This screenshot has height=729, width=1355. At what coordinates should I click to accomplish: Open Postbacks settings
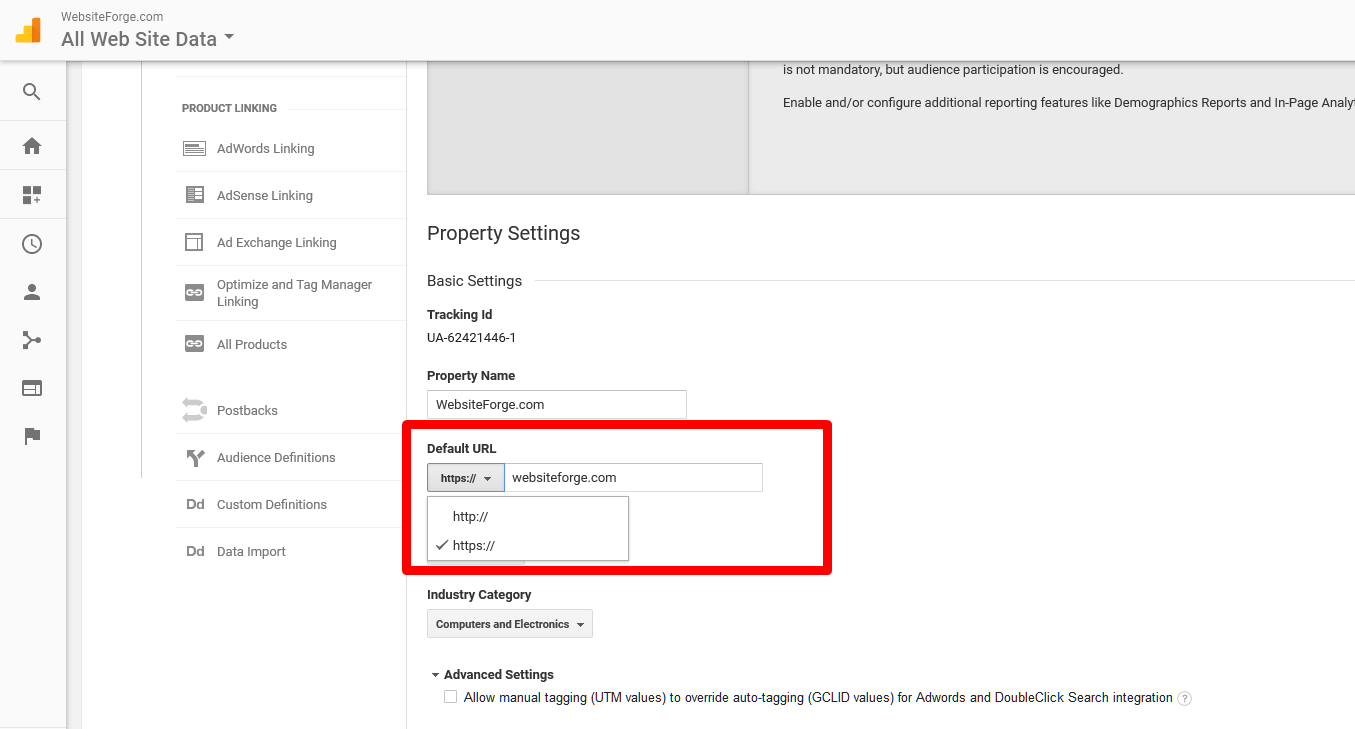(247, 411)
